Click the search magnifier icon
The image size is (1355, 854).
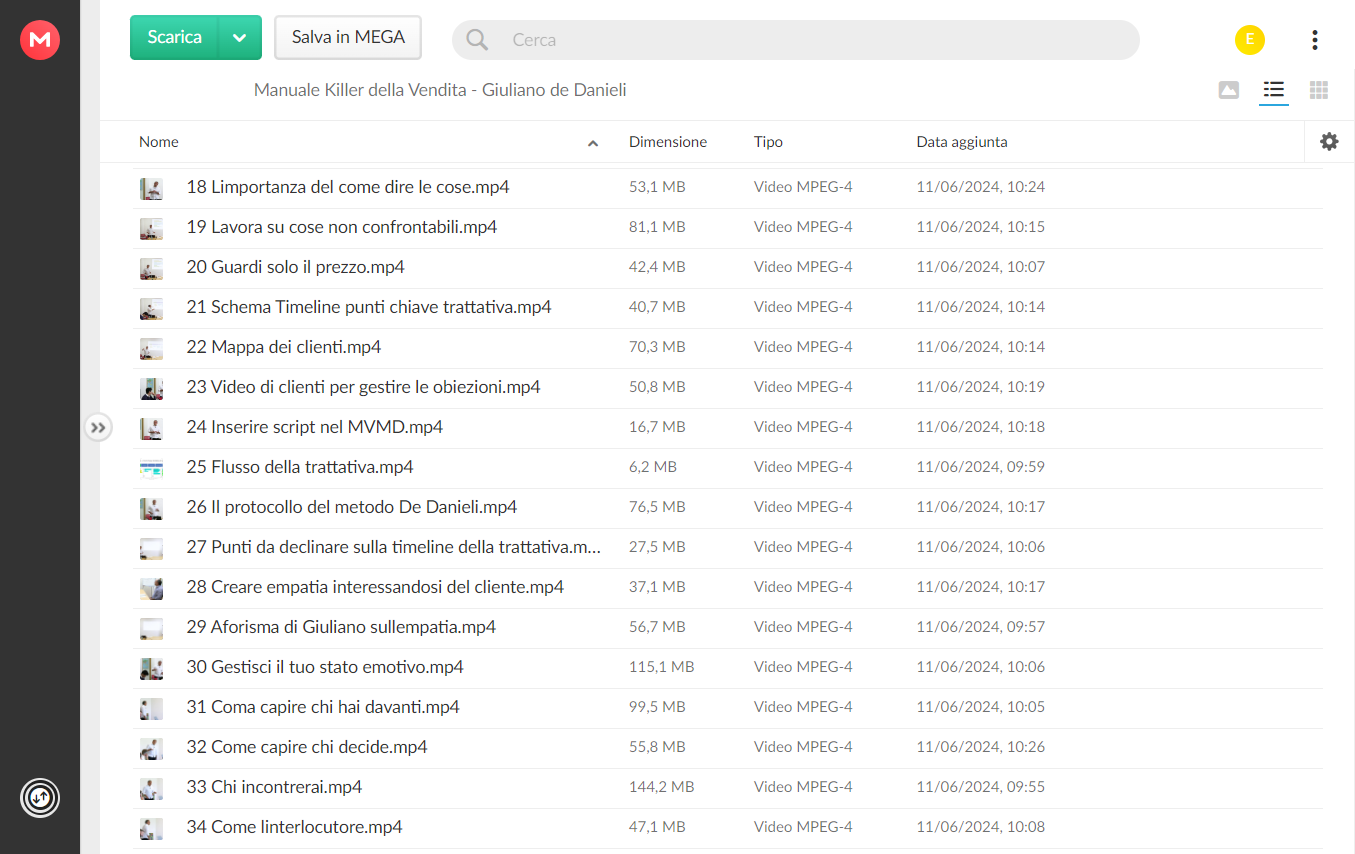(x=478, y=40)
